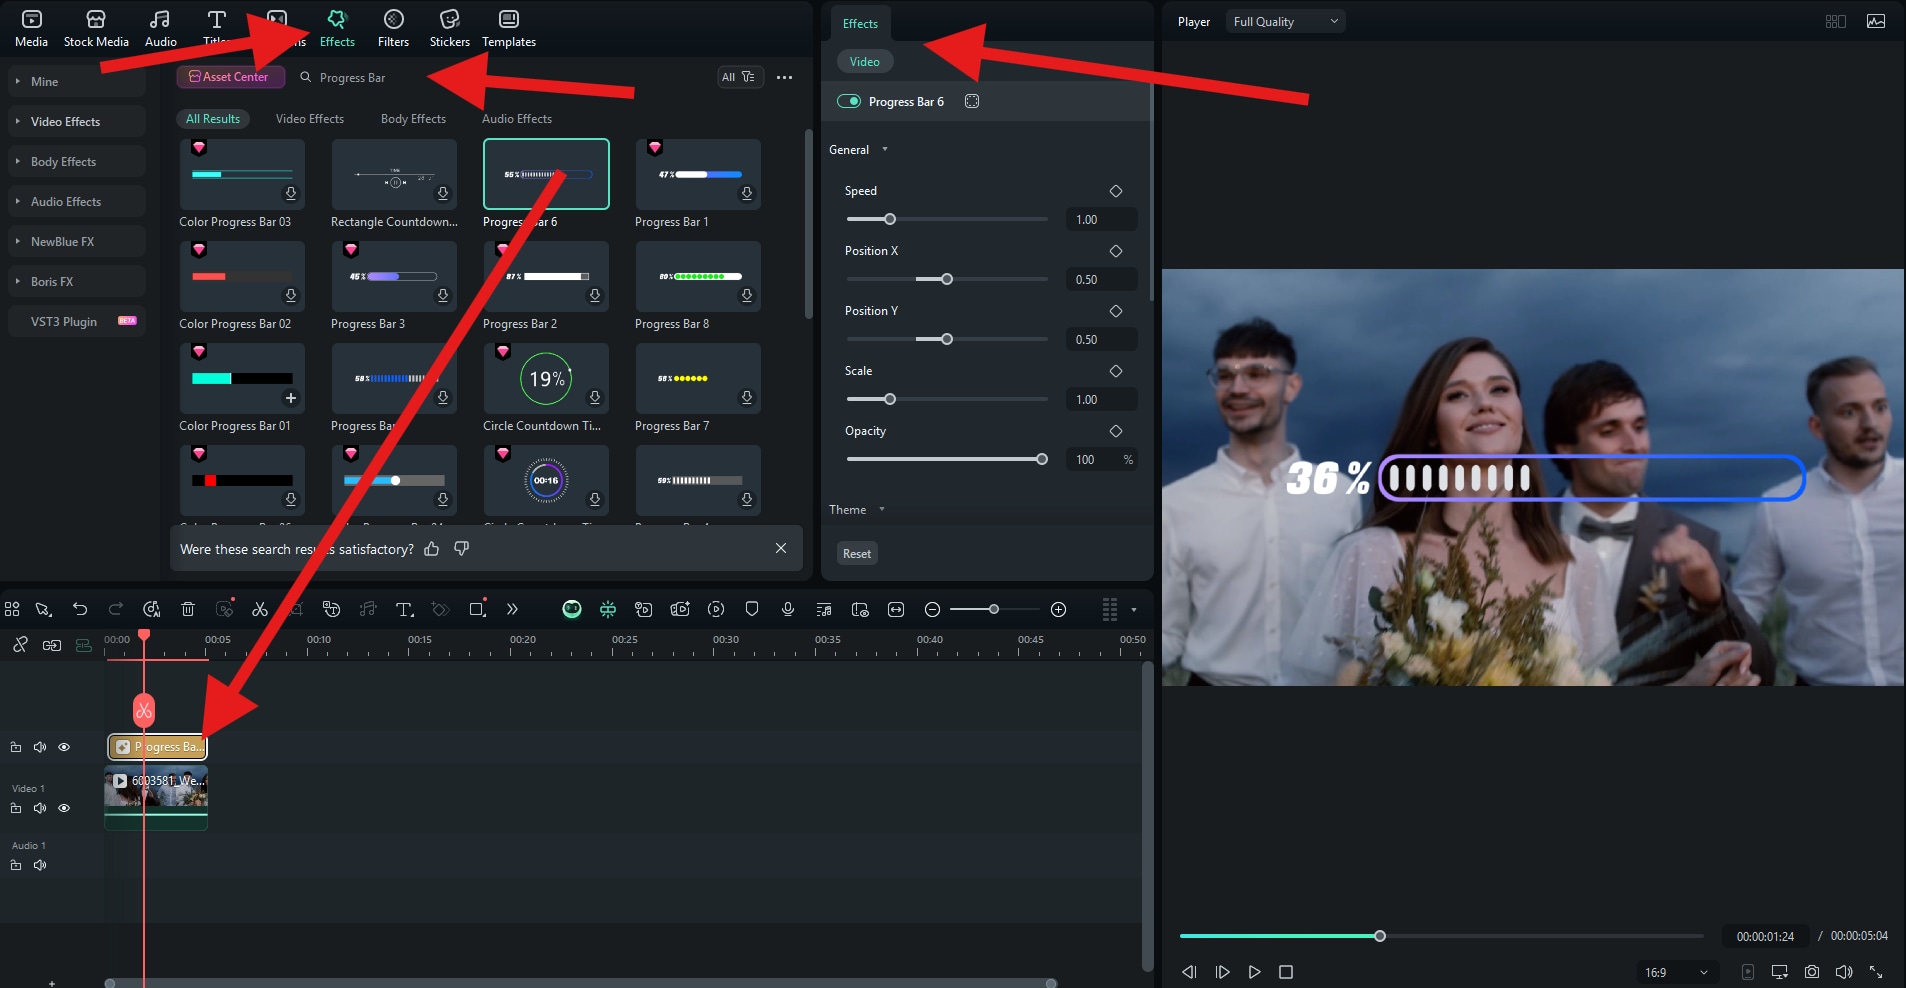Hide the Video 1 track with the eye icon

click(x=64, y=808)
